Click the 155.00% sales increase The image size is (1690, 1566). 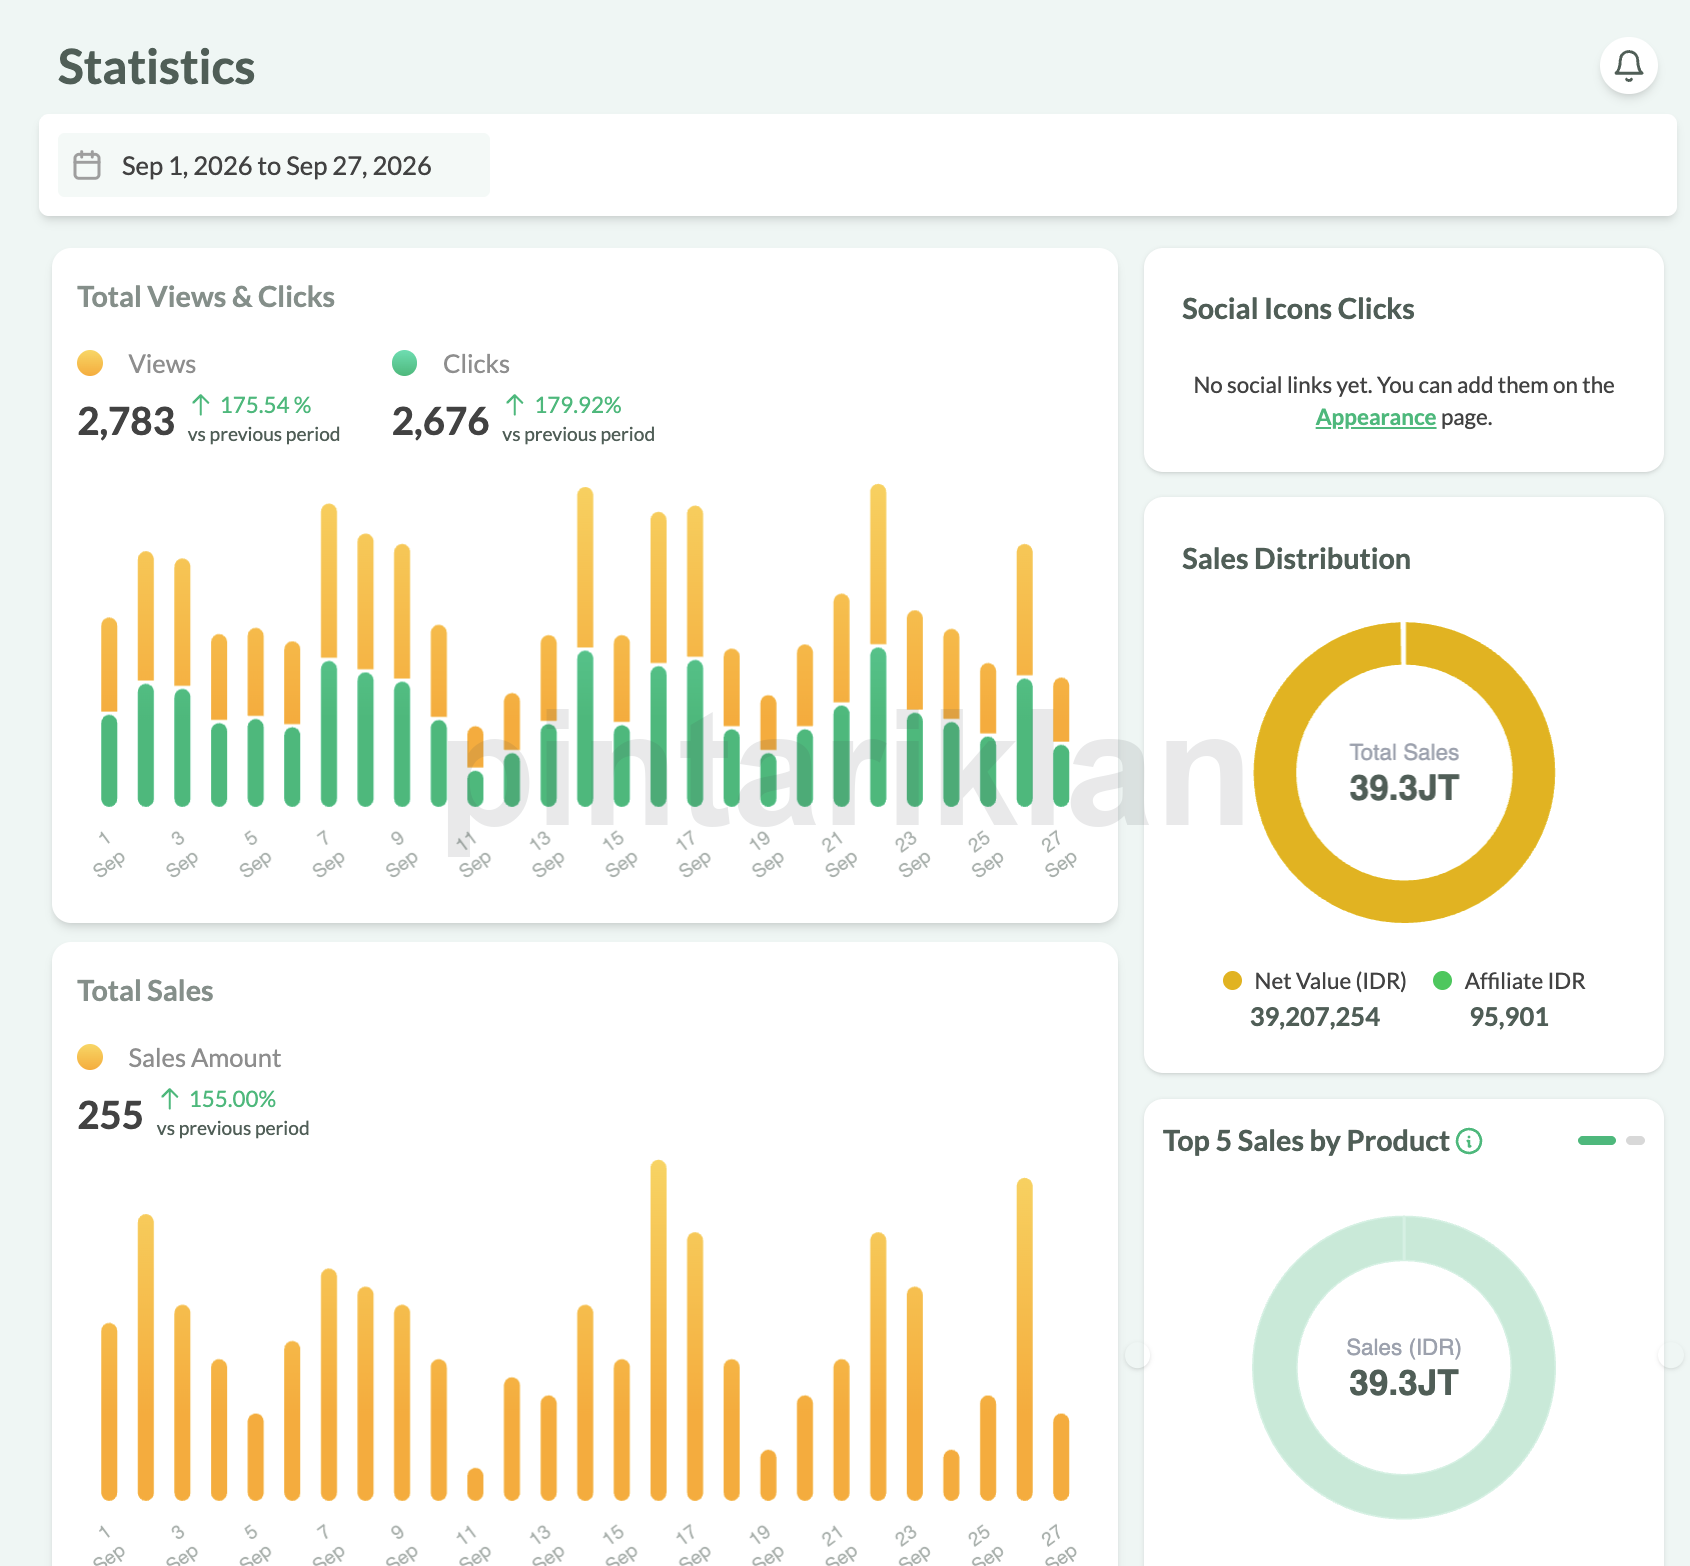(x=232, y=1099)
